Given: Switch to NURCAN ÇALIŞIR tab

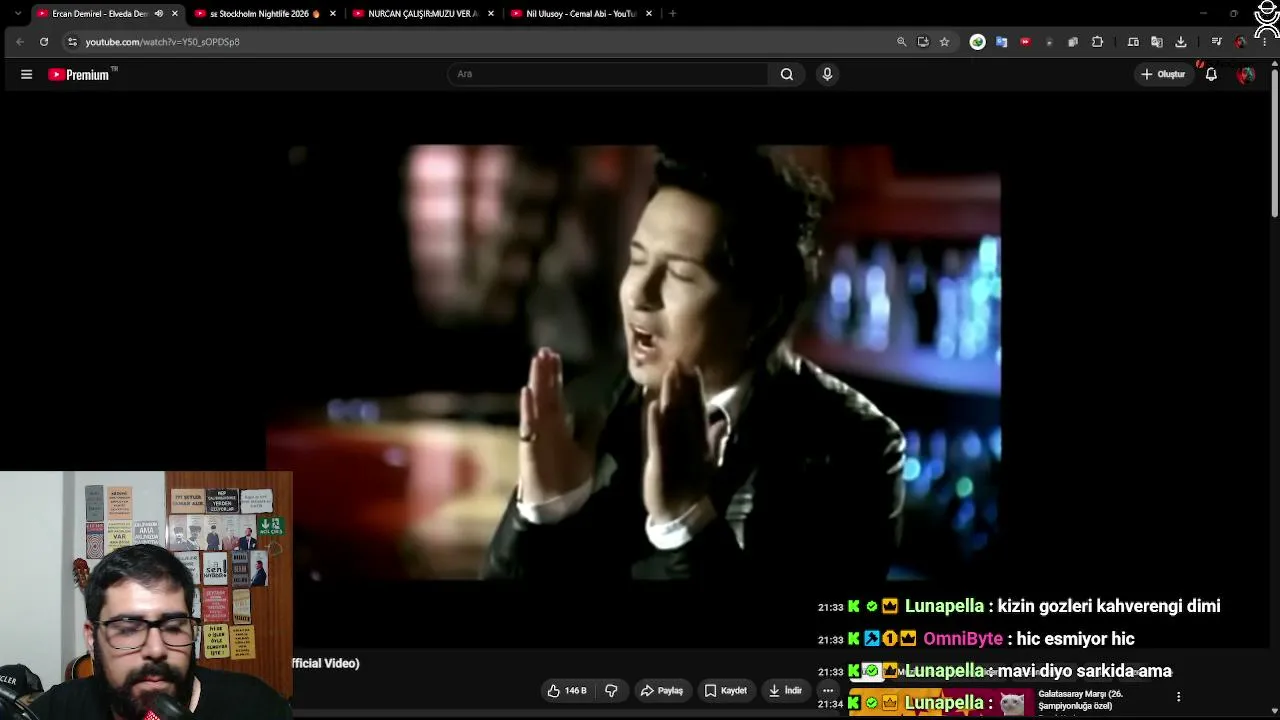Looking at the screenshot, I should 421,14.
